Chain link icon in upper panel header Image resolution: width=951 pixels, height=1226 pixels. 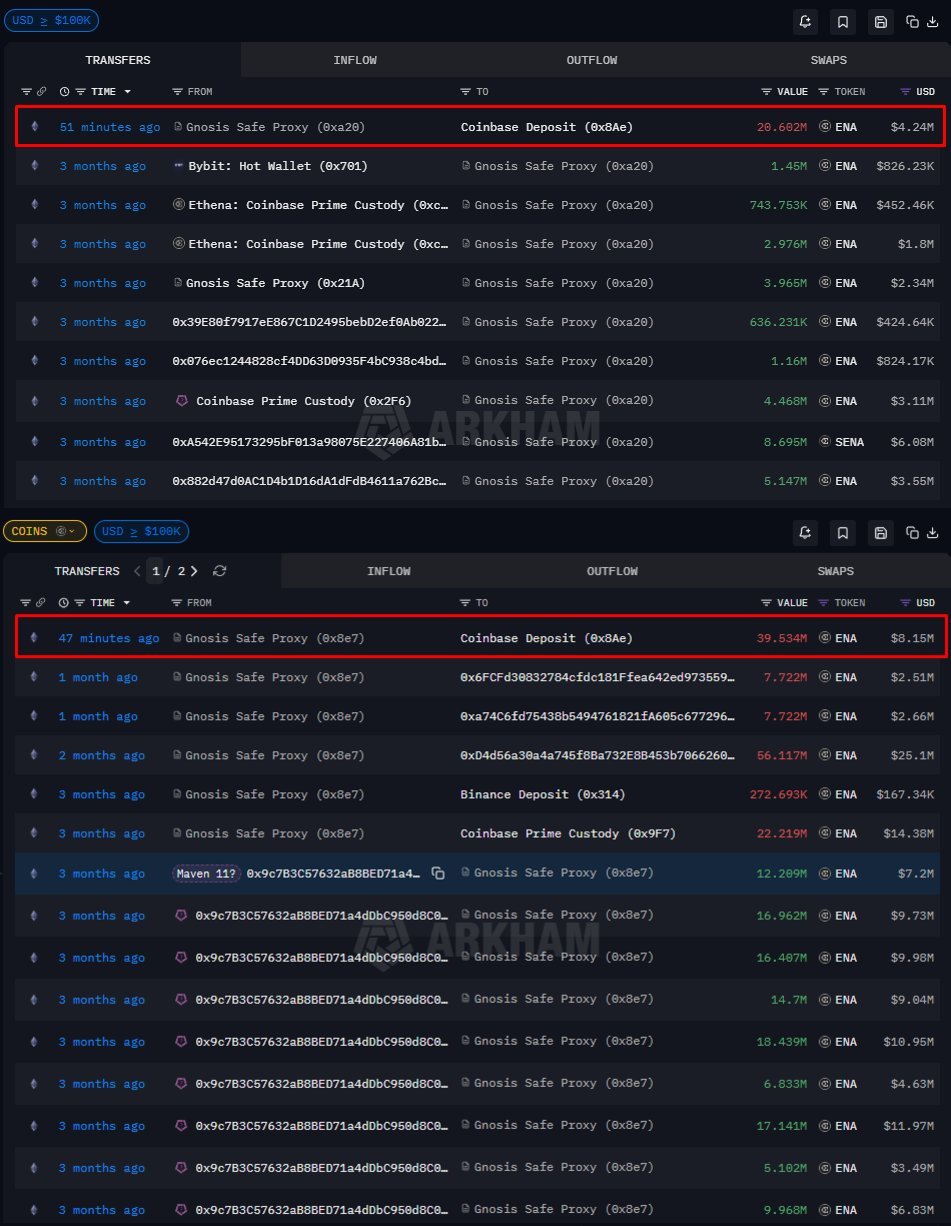42,92
